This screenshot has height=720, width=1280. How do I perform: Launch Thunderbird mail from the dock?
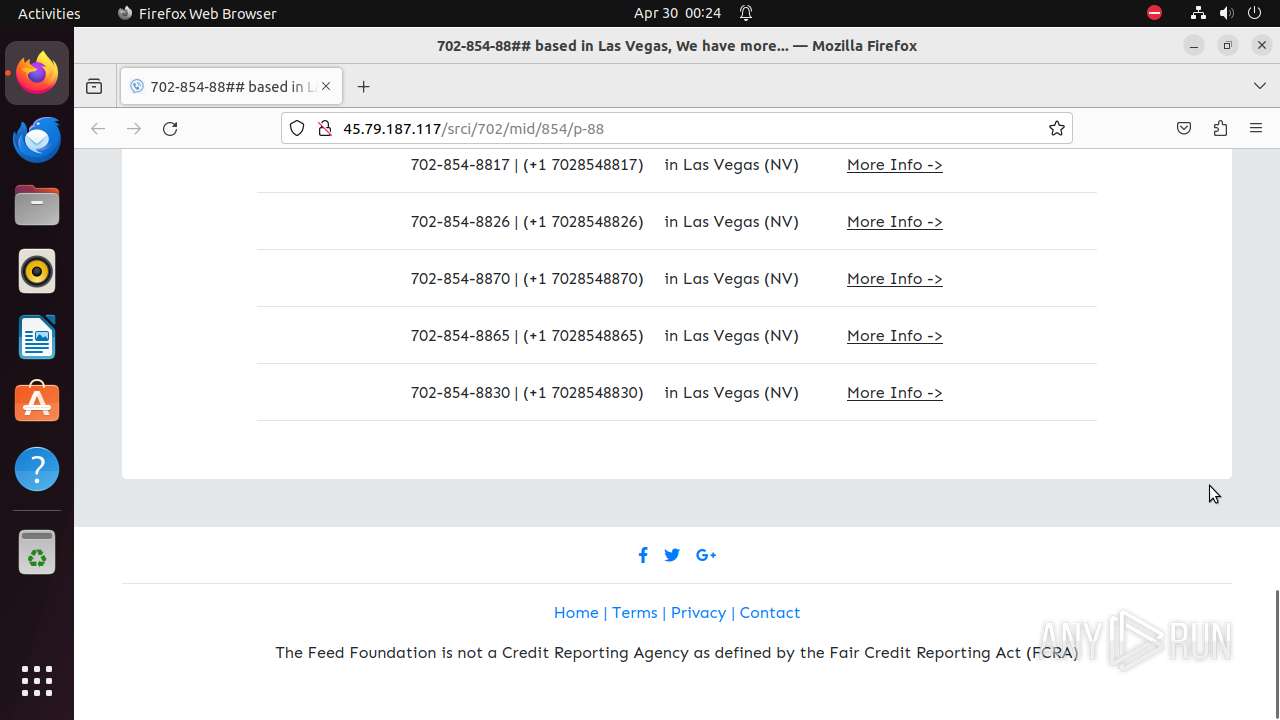click(37, 139)
